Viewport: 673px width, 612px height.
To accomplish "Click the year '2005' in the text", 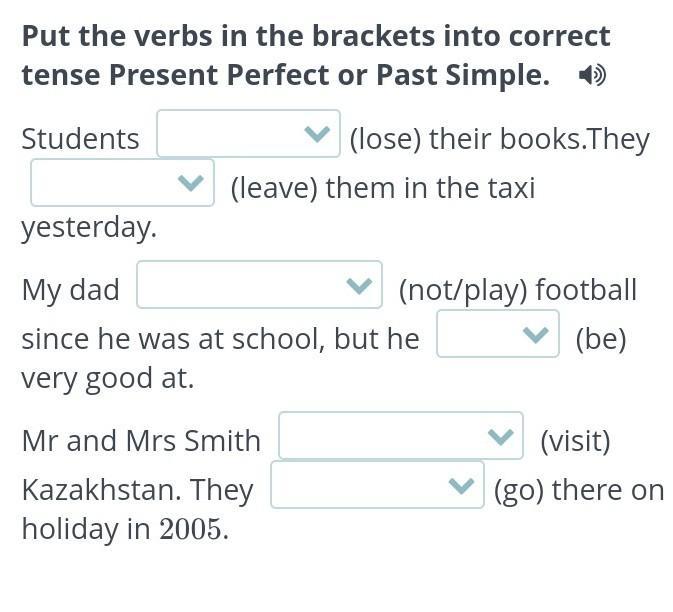I will 191,529.
